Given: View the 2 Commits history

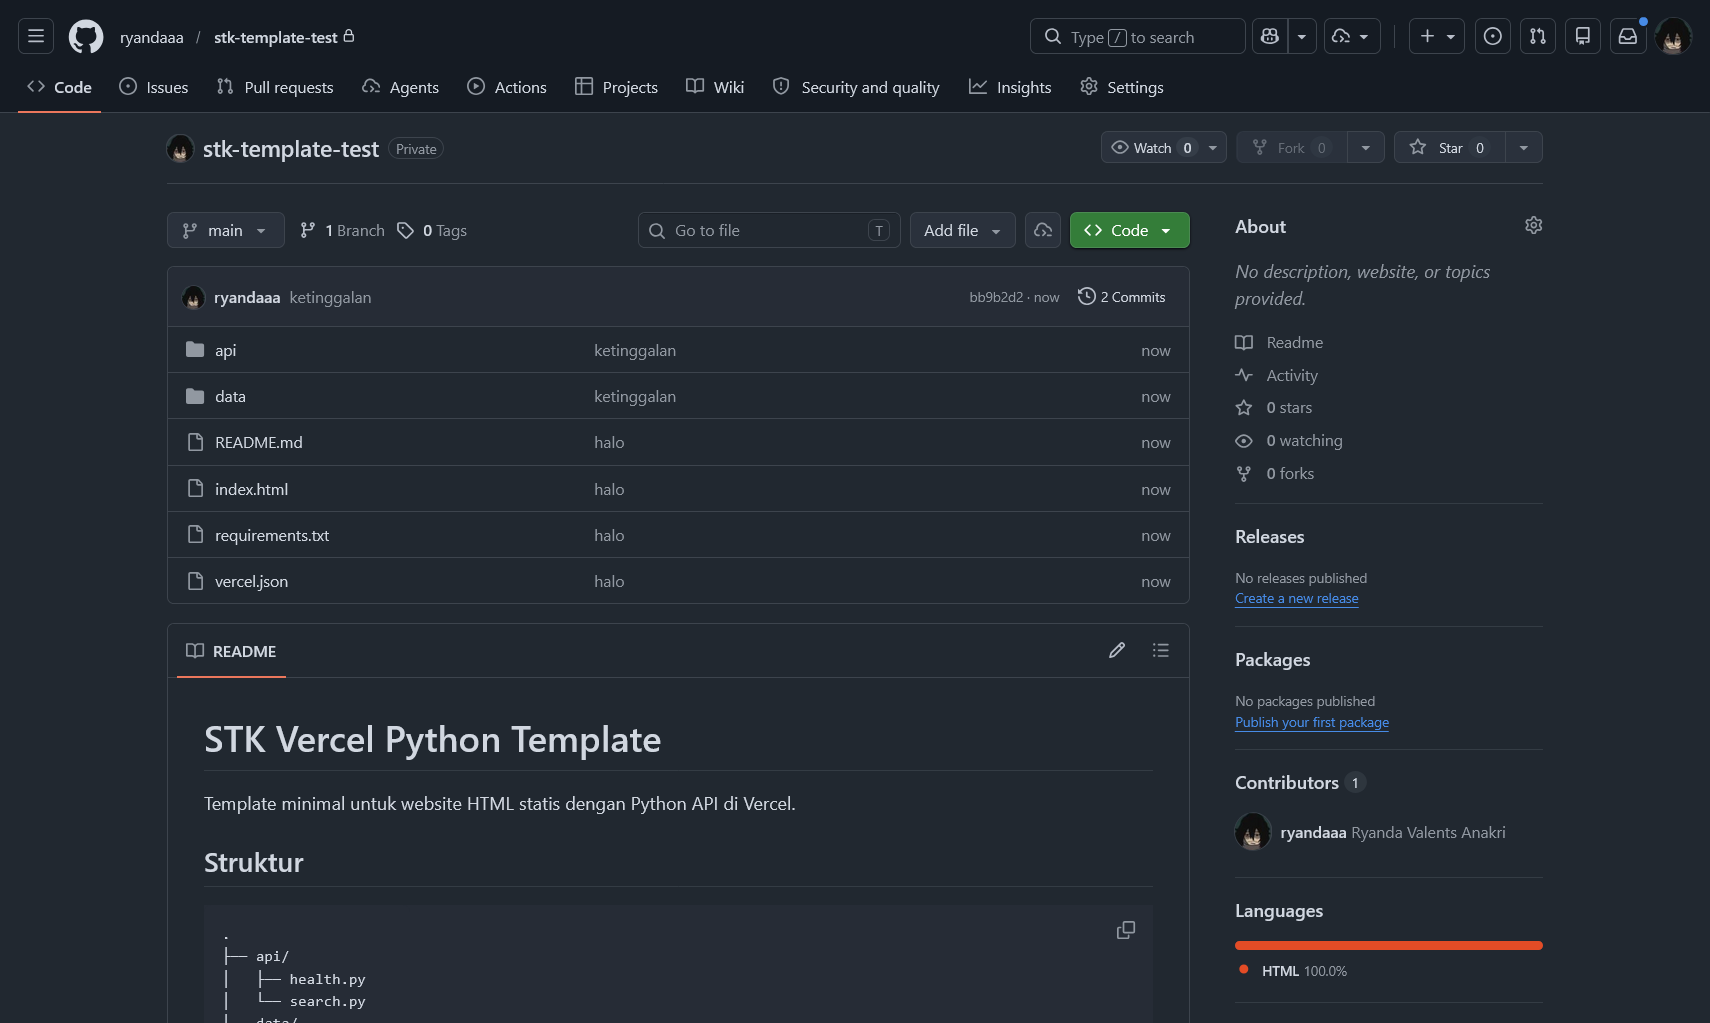Looking at the screenshot, I should pyautogui.click(x=1122, y=297).
